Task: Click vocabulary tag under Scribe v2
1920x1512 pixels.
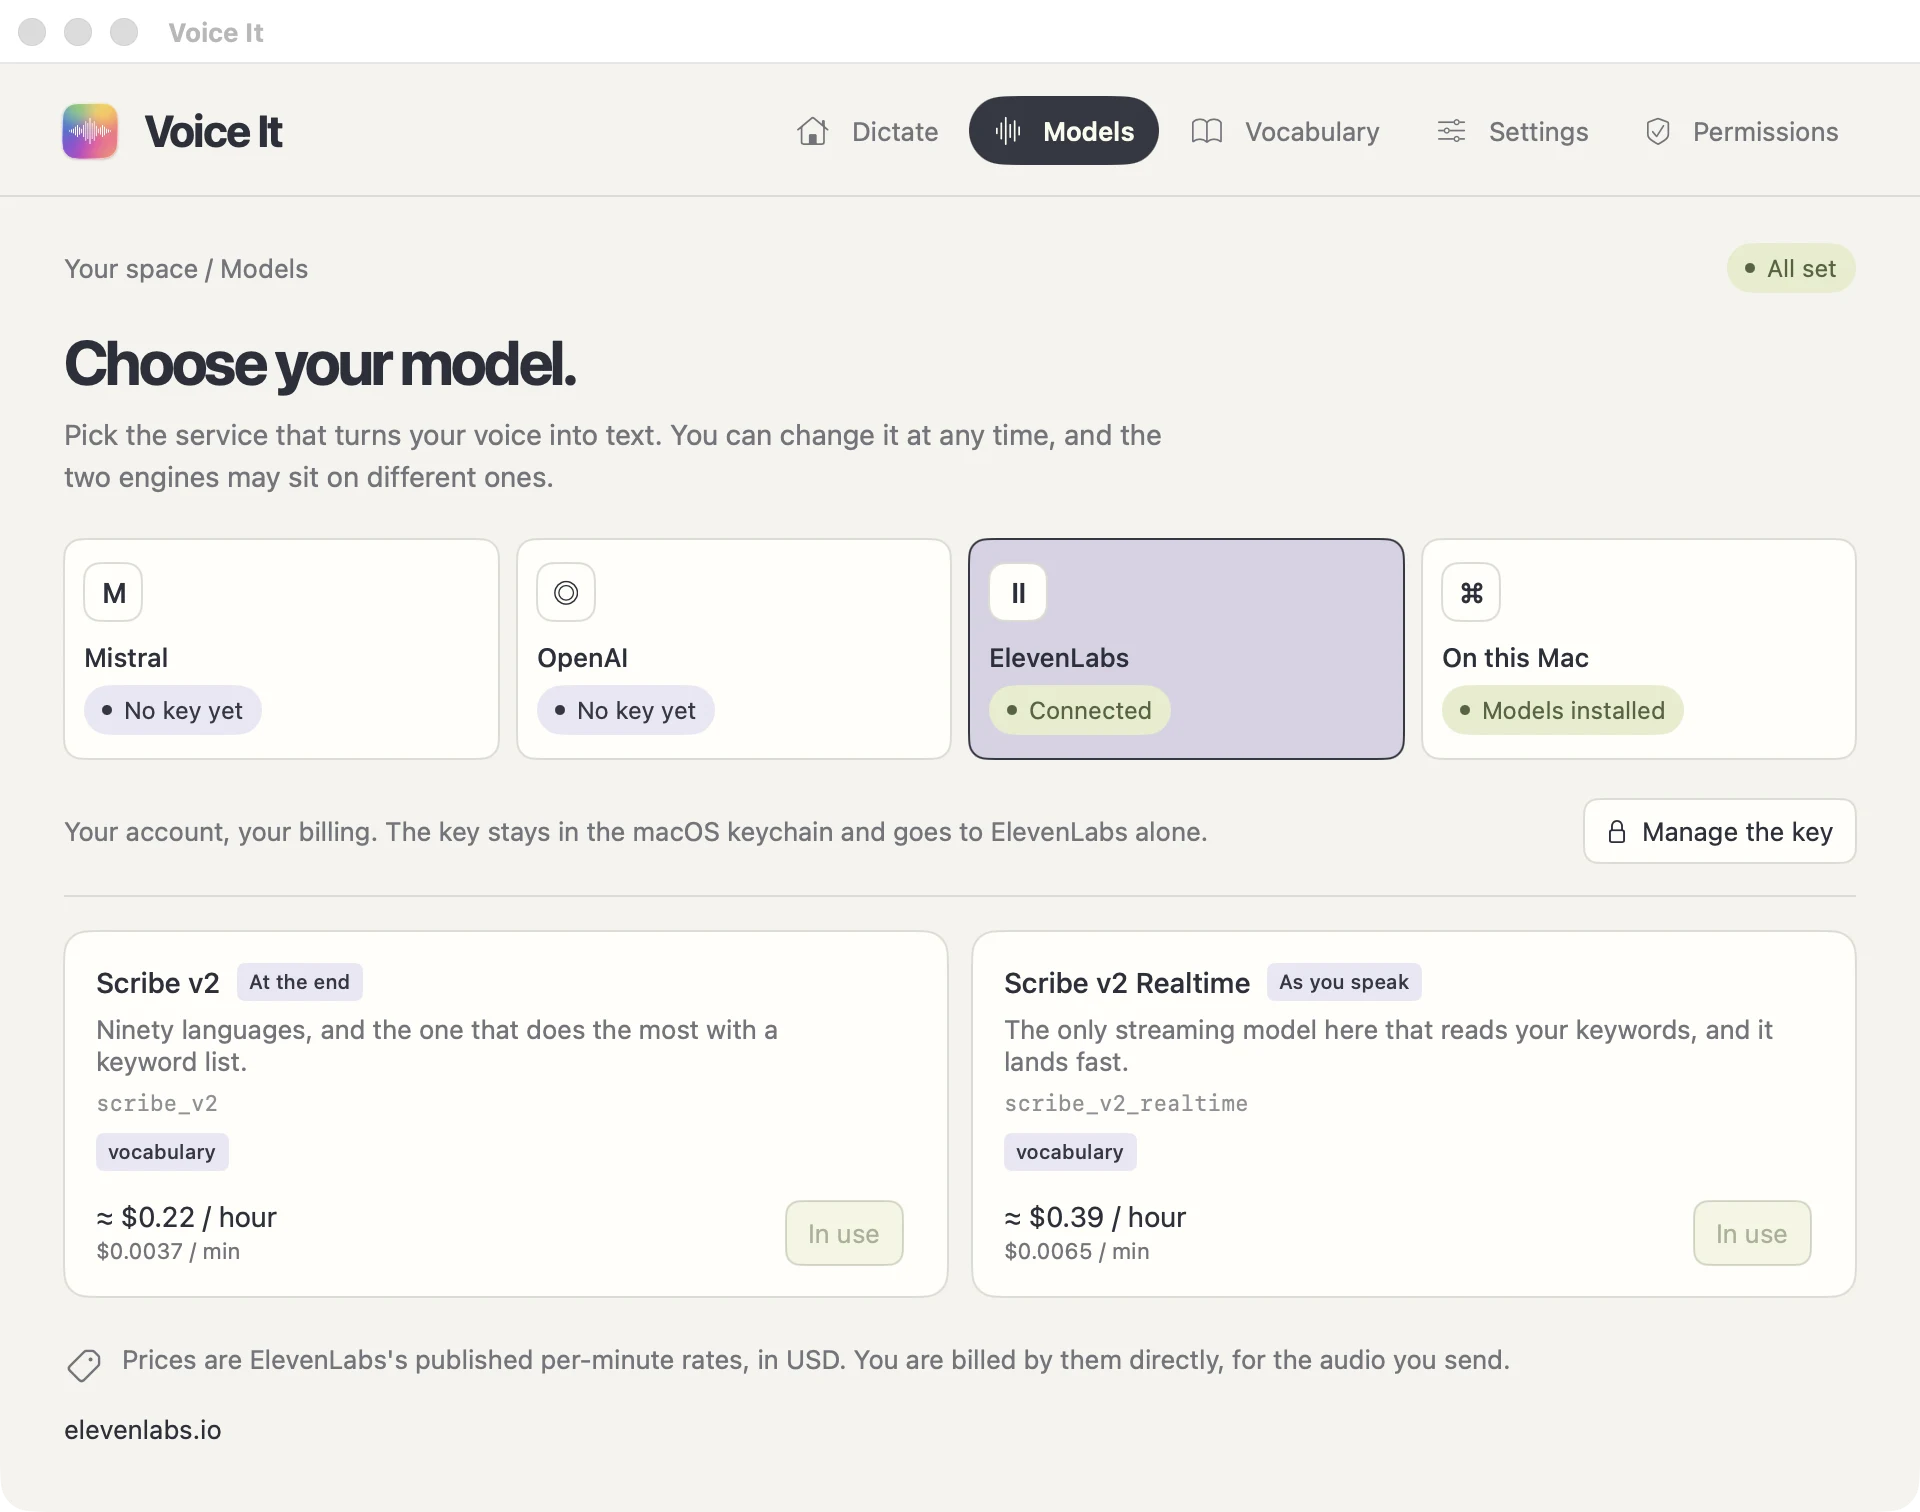Action: click(x=162, y=1152)
